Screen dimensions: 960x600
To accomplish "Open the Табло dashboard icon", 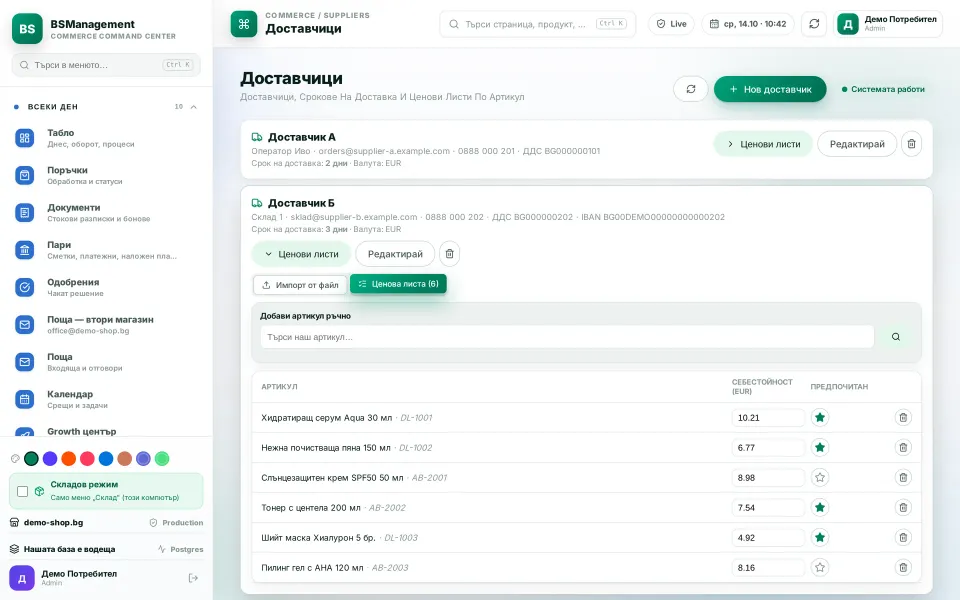I will (24, 138).
